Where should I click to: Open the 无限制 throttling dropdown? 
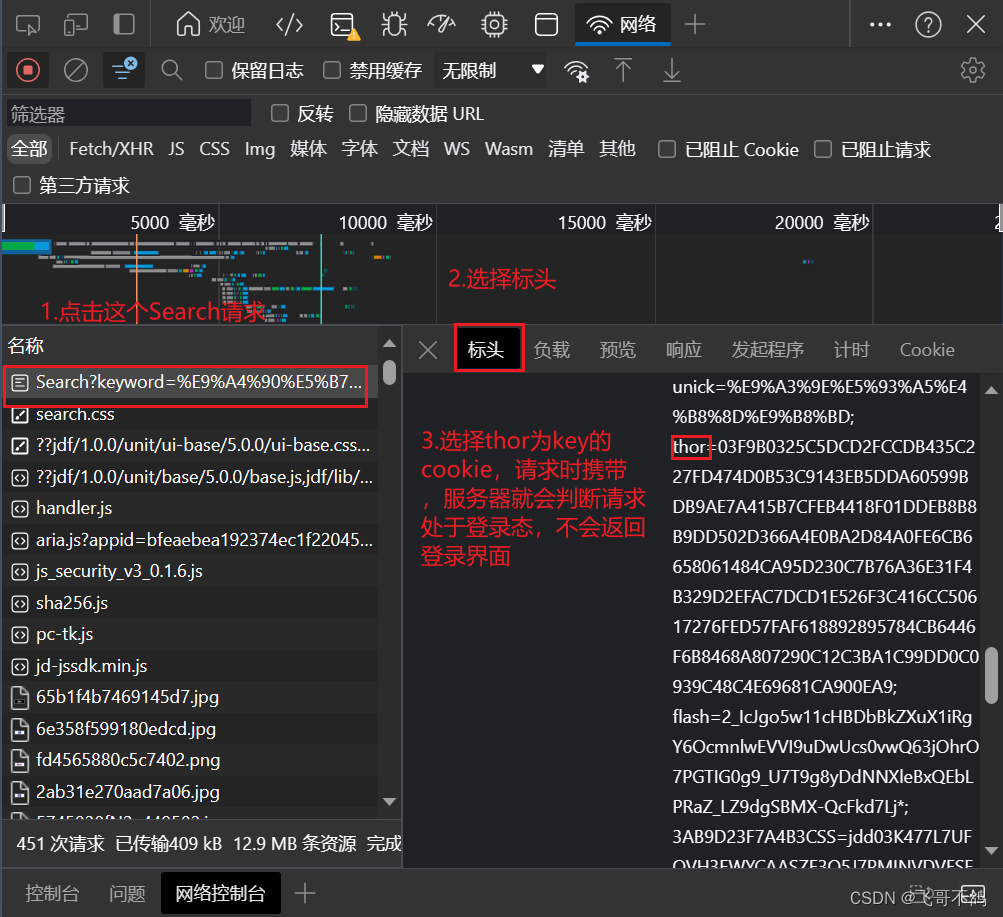click(x=491, y=70)
